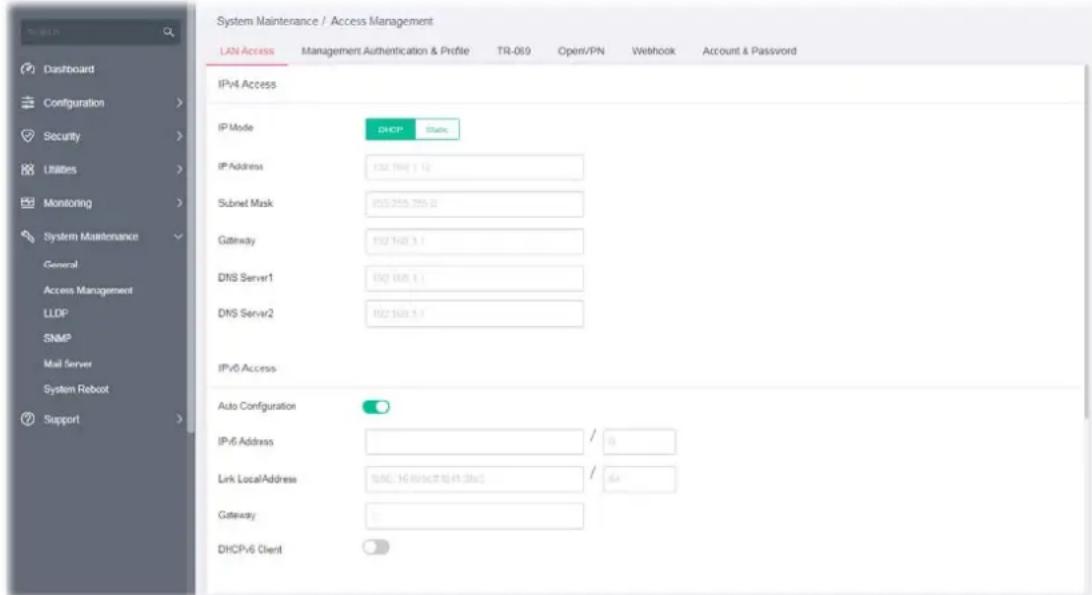This screenshot has height=595, width=1092.
Task: Click the Link Local Address field
Action: tap(474, 479)
